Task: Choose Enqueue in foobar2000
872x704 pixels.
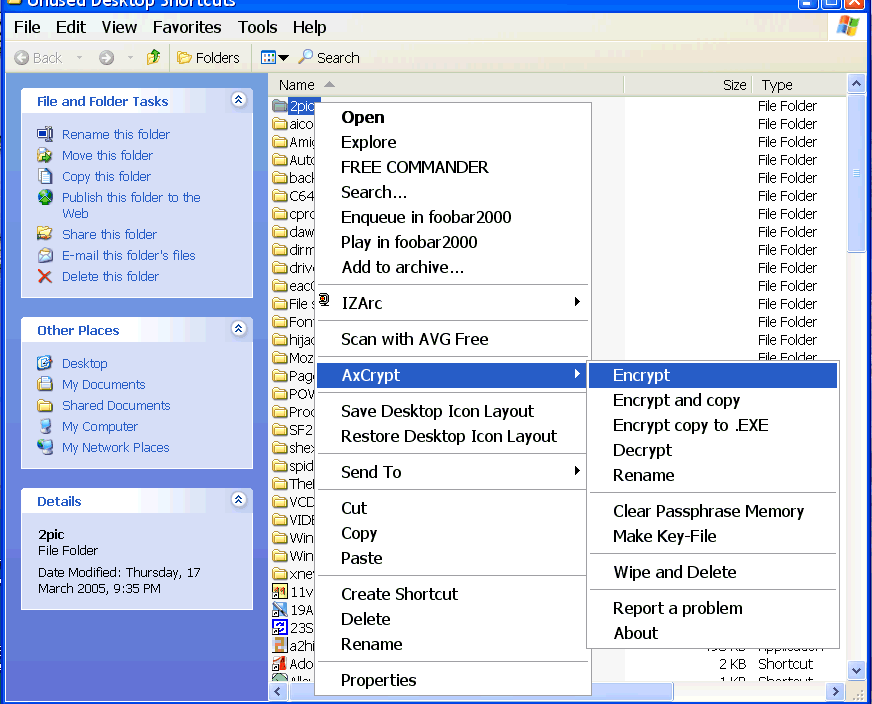Action: tap(451, 217)
